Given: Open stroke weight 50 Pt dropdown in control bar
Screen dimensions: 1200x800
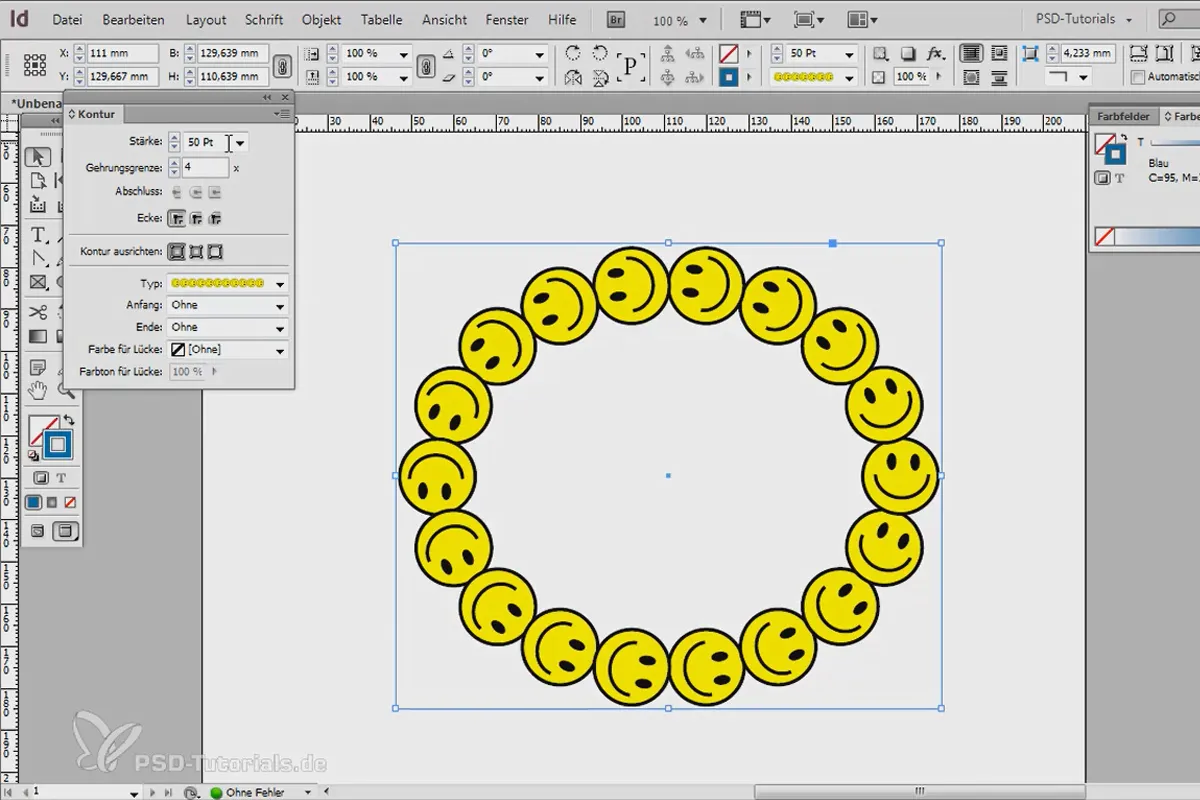Looking at the screenshot, I should click(x=850, y=53).
